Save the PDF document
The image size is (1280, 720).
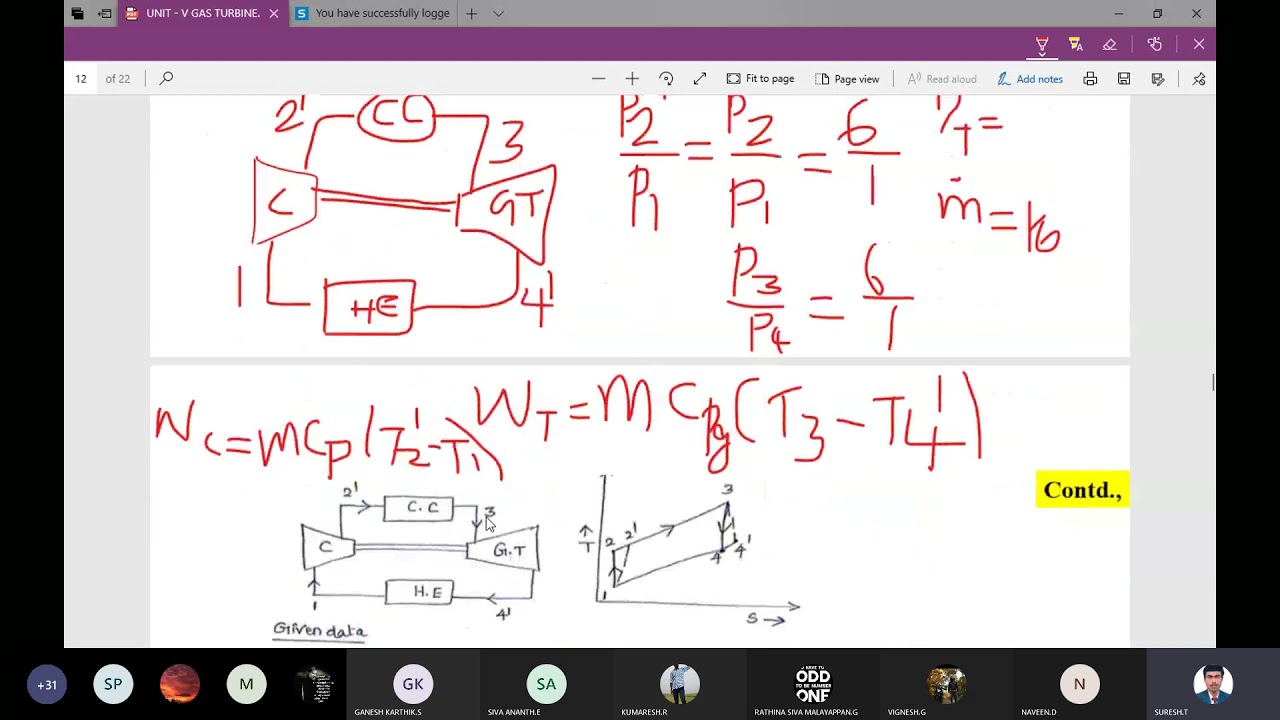point(1124,79)
